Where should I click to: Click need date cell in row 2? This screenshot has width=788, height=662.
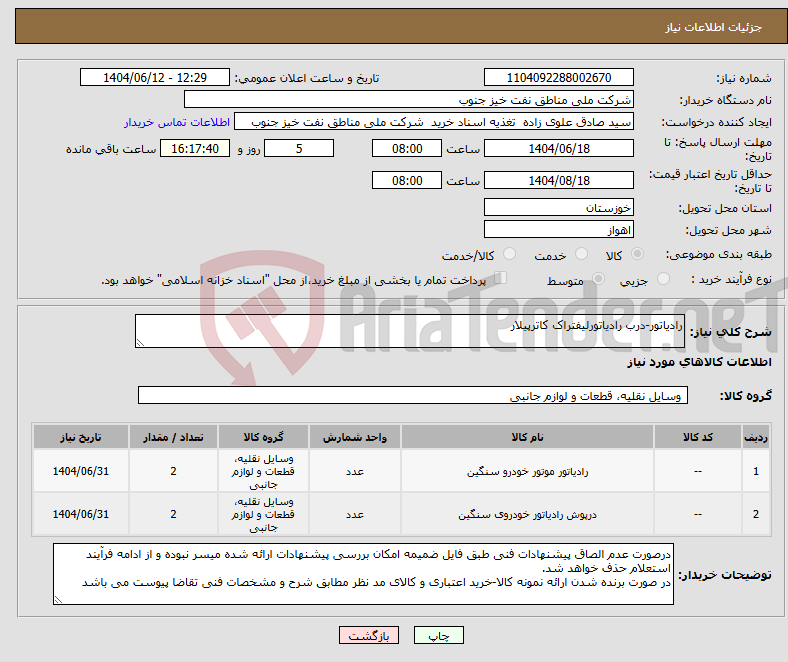[x=81, y=514]
